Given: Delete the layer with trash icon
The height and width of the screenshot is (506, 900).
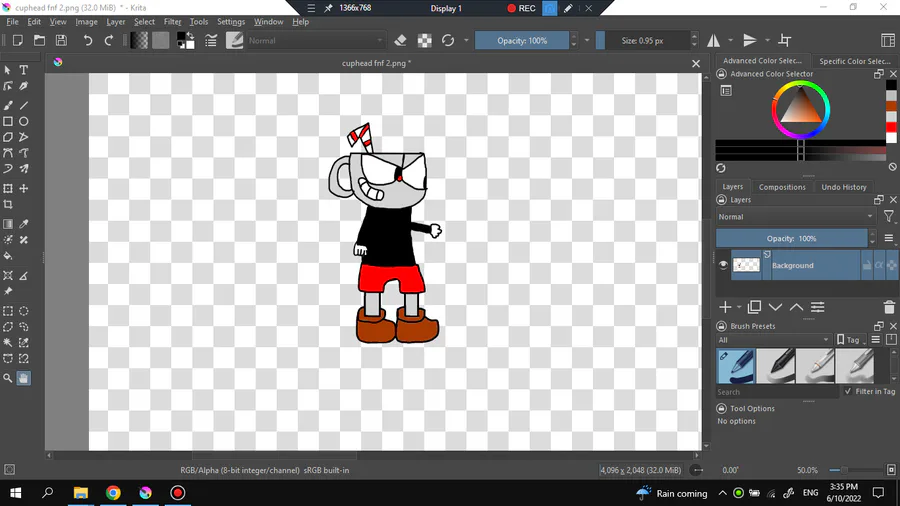Looking at the screenshot, I should click(889, 308).
